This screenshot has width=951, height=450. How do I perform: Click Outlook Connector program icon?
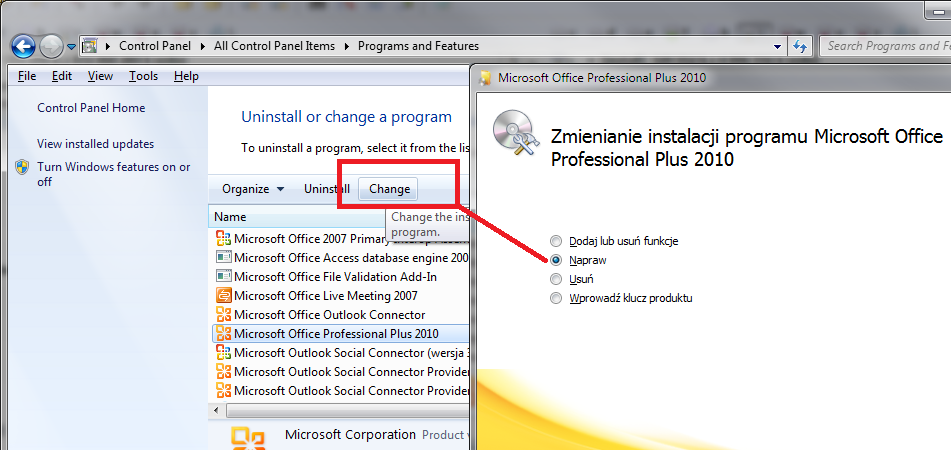click(224, 315)
